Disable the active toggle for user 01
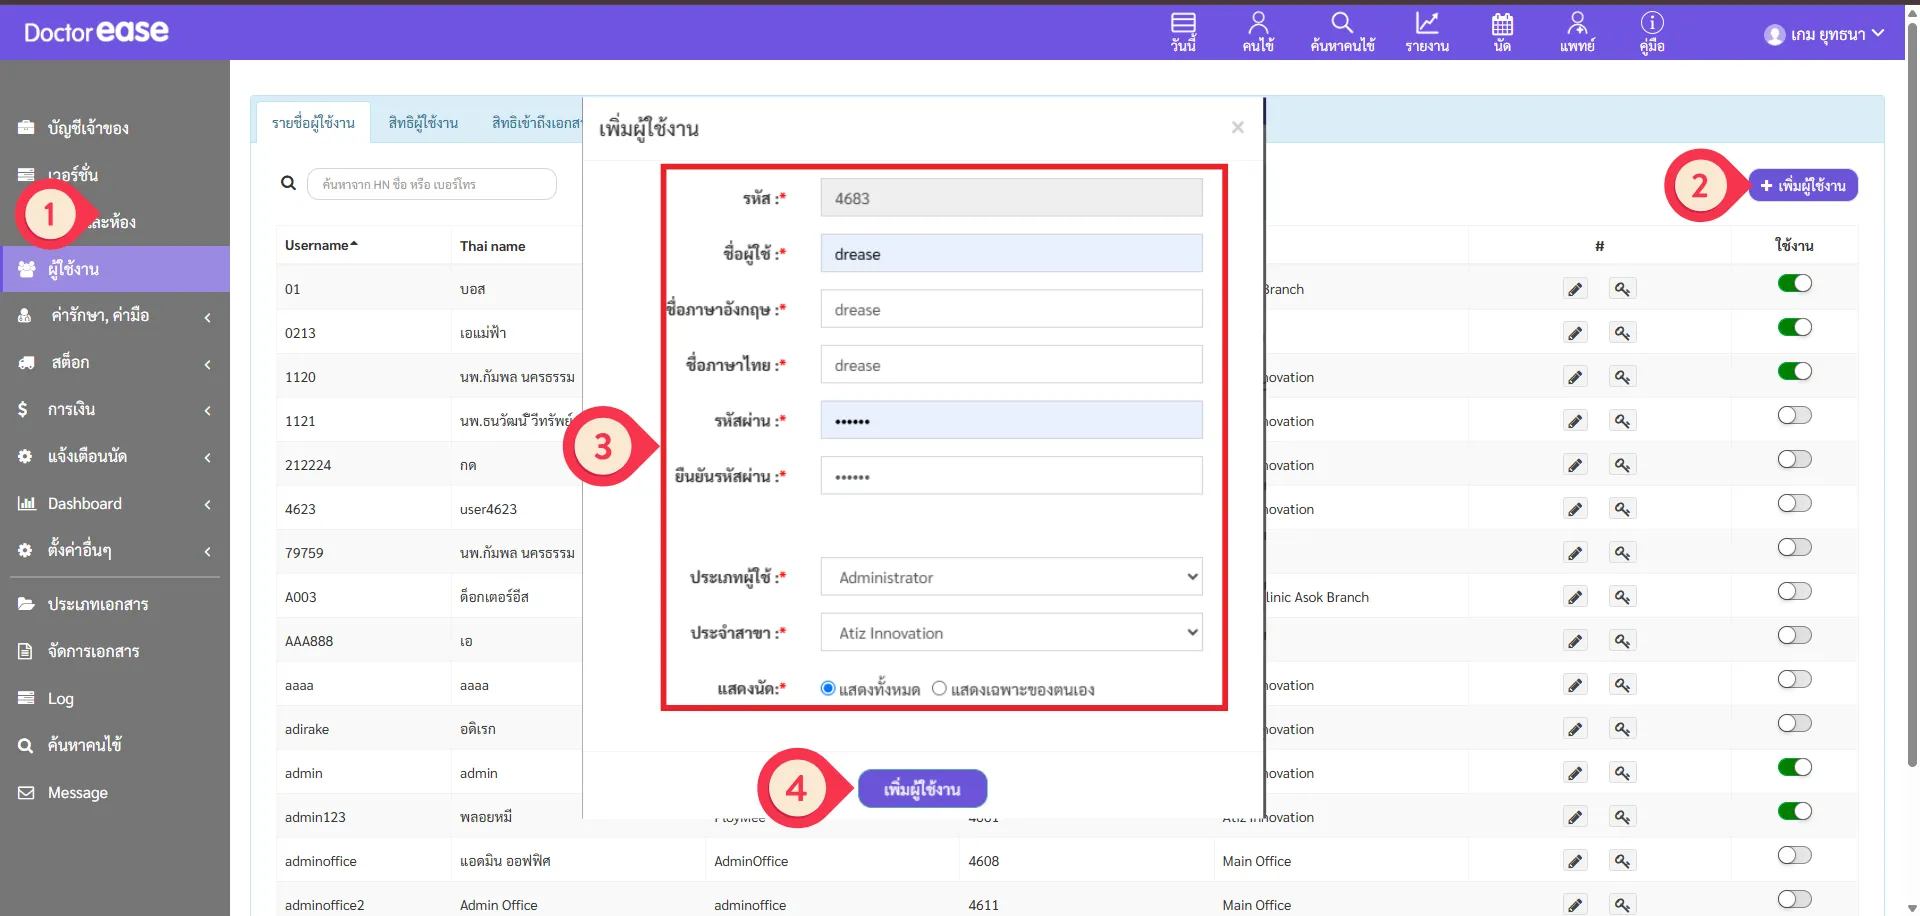 point(1794,284)
